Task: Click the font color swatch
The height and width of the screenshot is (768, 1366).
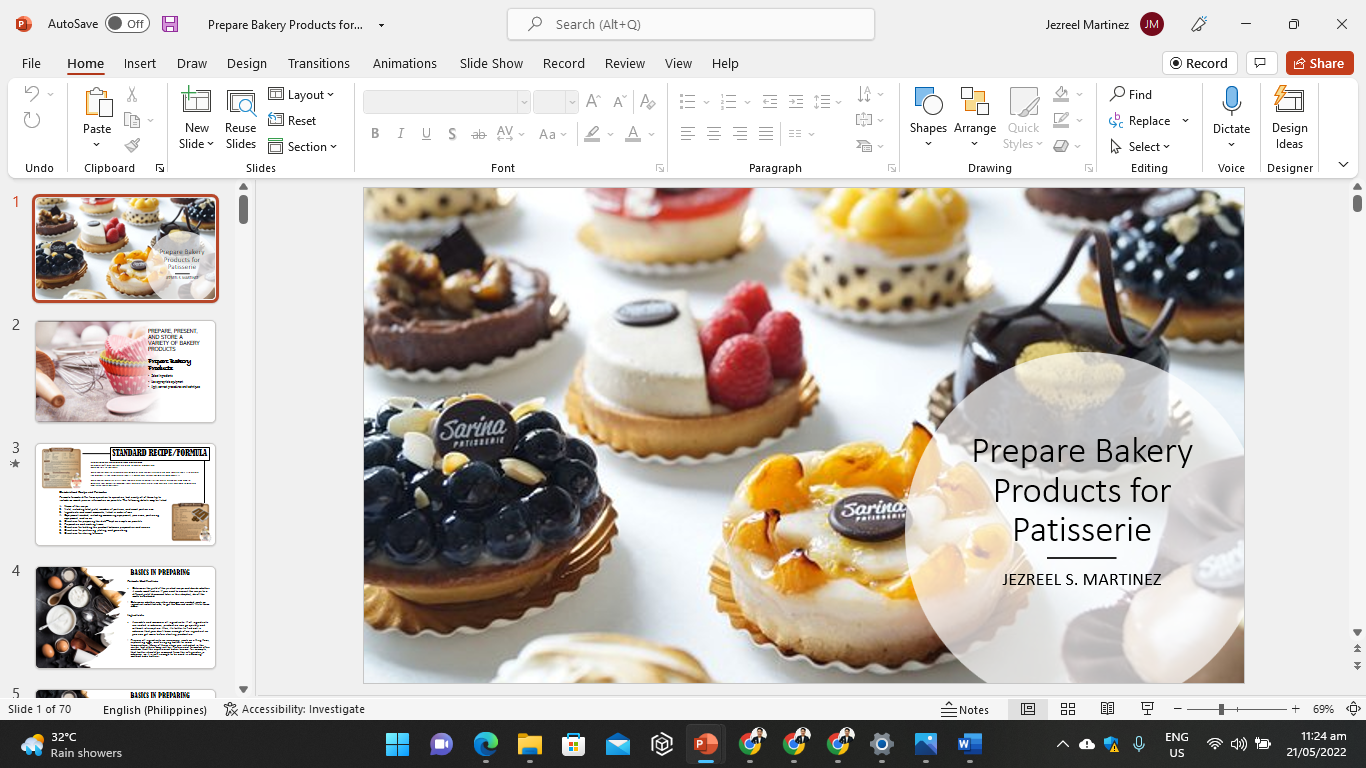Action: pyautogui.click(x=632, y=134)
